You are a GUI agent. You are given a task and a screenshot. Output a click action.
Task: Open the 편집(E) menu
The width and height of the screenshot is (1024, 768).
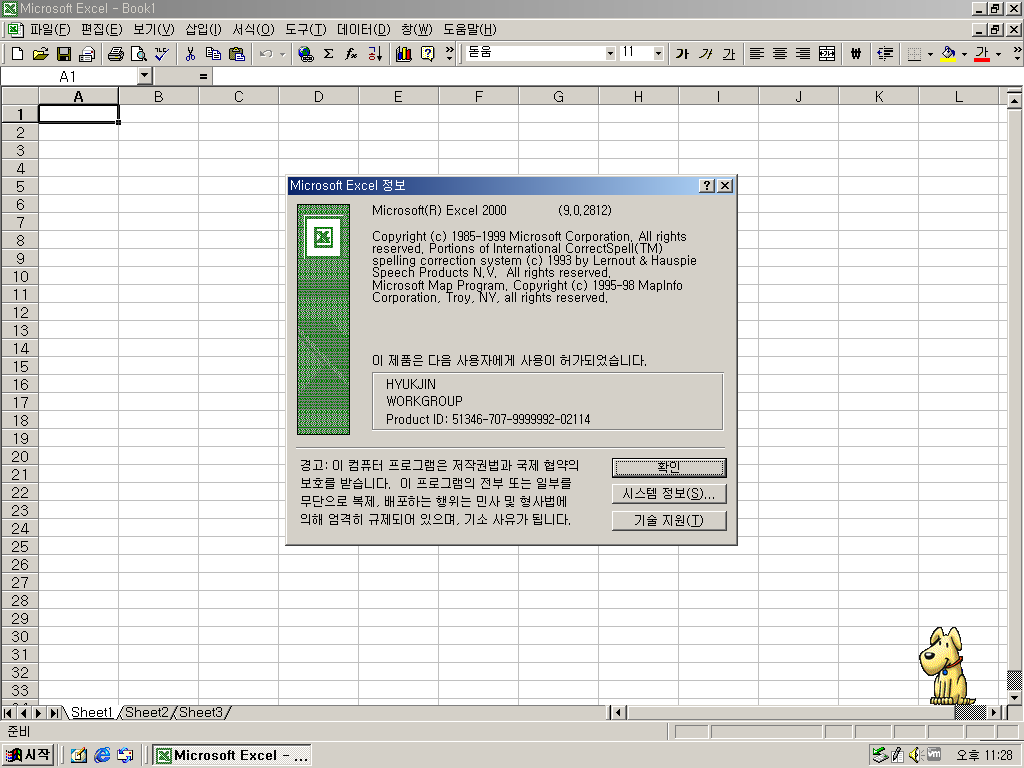point(101,29)
